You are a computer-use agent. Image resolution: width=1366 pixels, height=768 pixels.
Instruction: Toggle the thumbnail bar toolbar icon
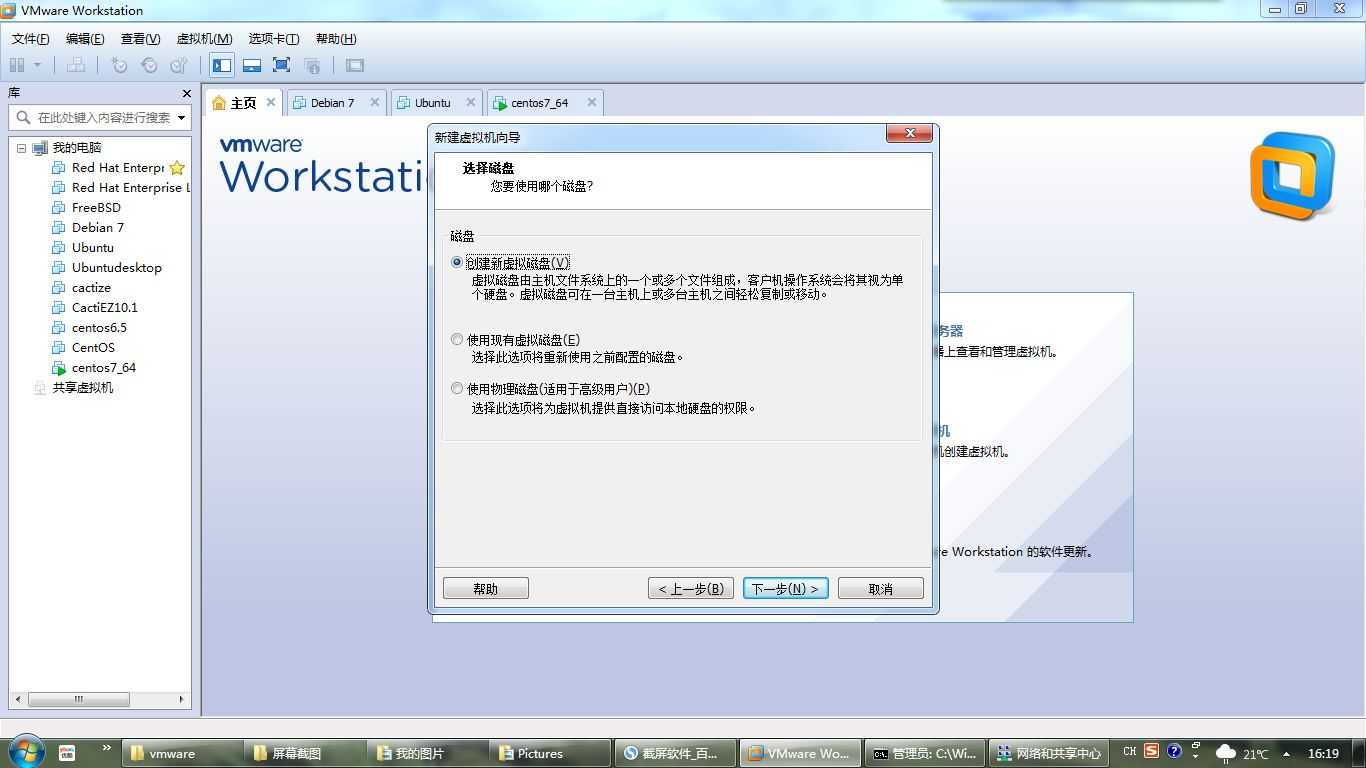(x=252, y=65)
